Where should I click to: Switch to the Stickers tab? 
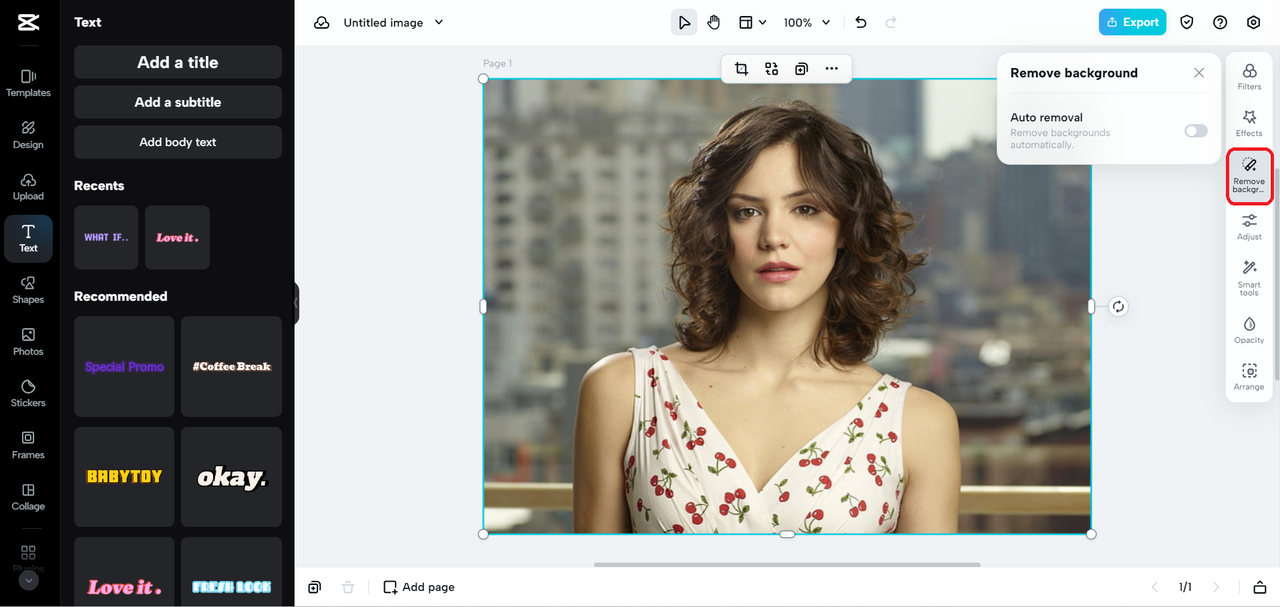(28, 393)
